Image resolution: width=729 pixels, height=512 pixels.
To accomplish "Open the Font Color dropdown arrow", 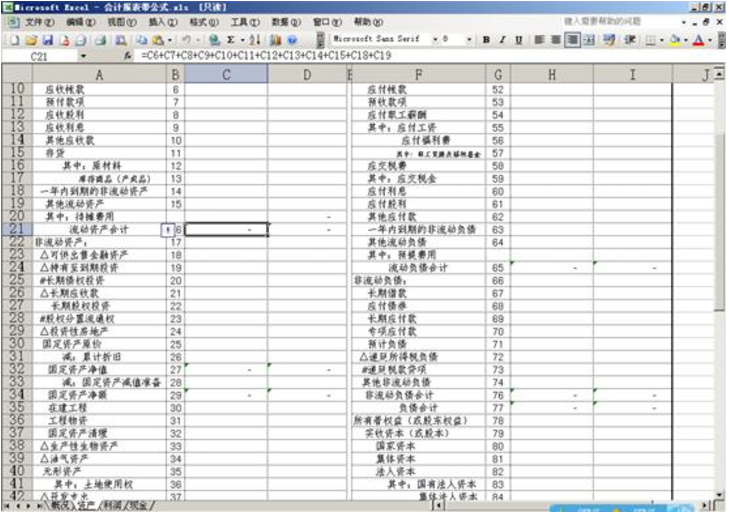I will (709, 40).
